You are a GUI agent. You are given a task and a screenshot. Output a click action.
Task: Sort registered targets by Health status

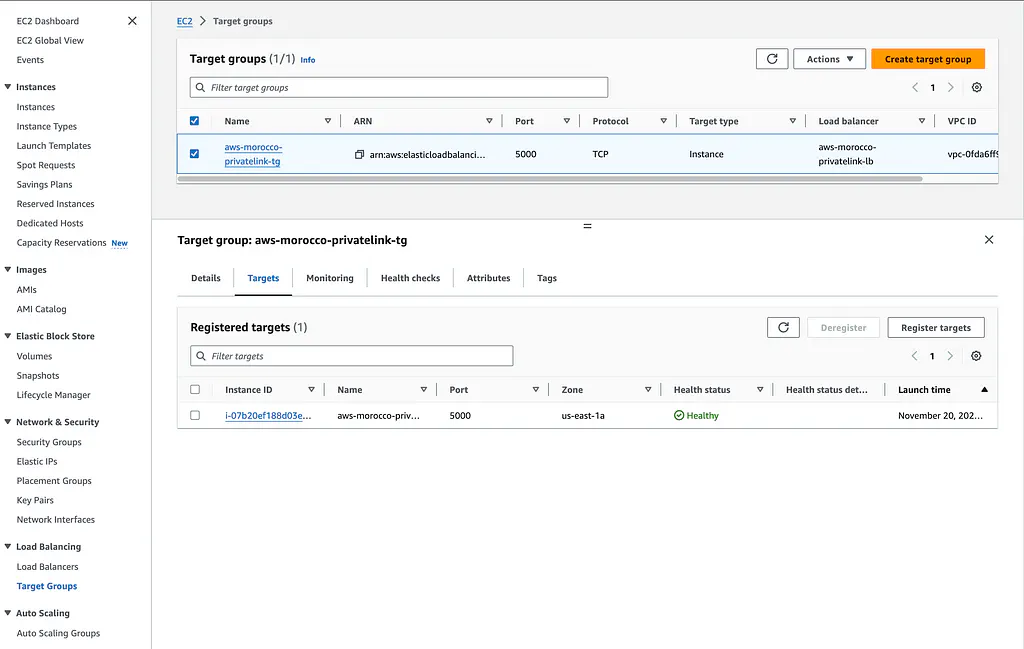(x=760, y=390)
